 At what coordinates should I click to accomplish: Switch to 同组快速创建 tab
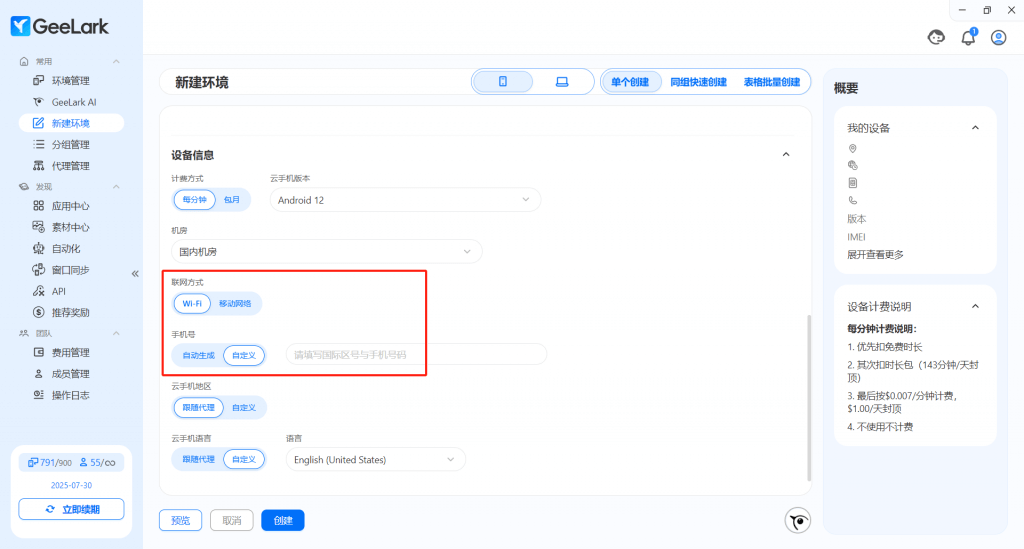698,82
